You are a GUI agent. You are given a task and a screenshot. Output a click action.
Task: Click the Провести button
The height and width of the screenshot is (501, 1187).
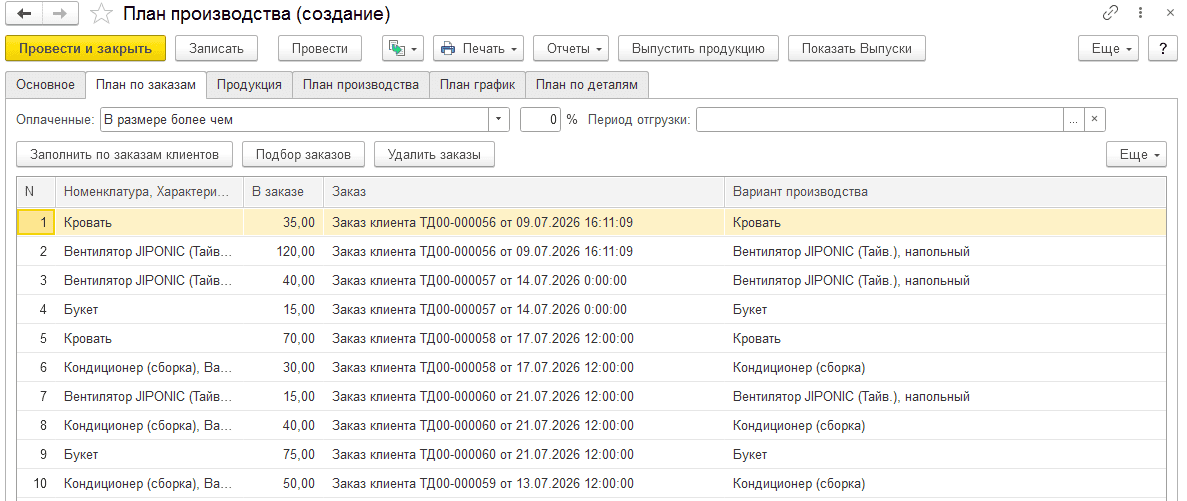click(x=319, y=48)
